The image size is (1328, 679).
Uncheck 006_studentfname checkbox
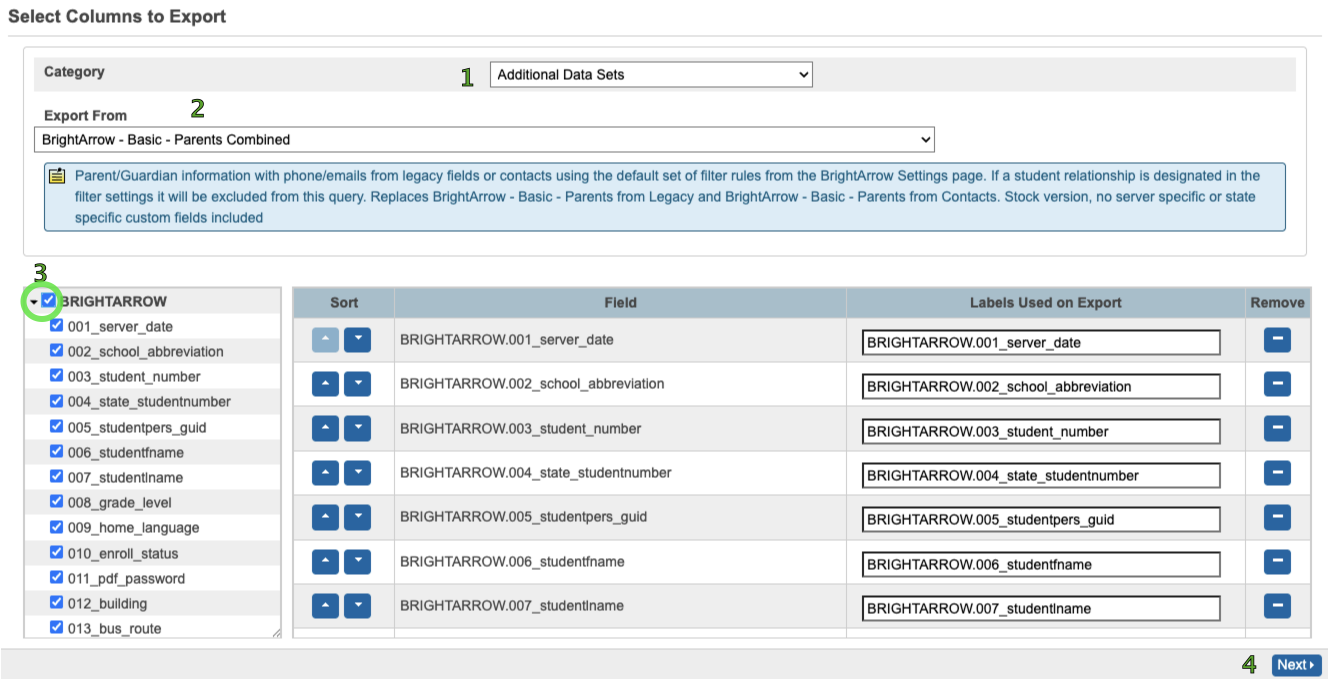[57, 451]
